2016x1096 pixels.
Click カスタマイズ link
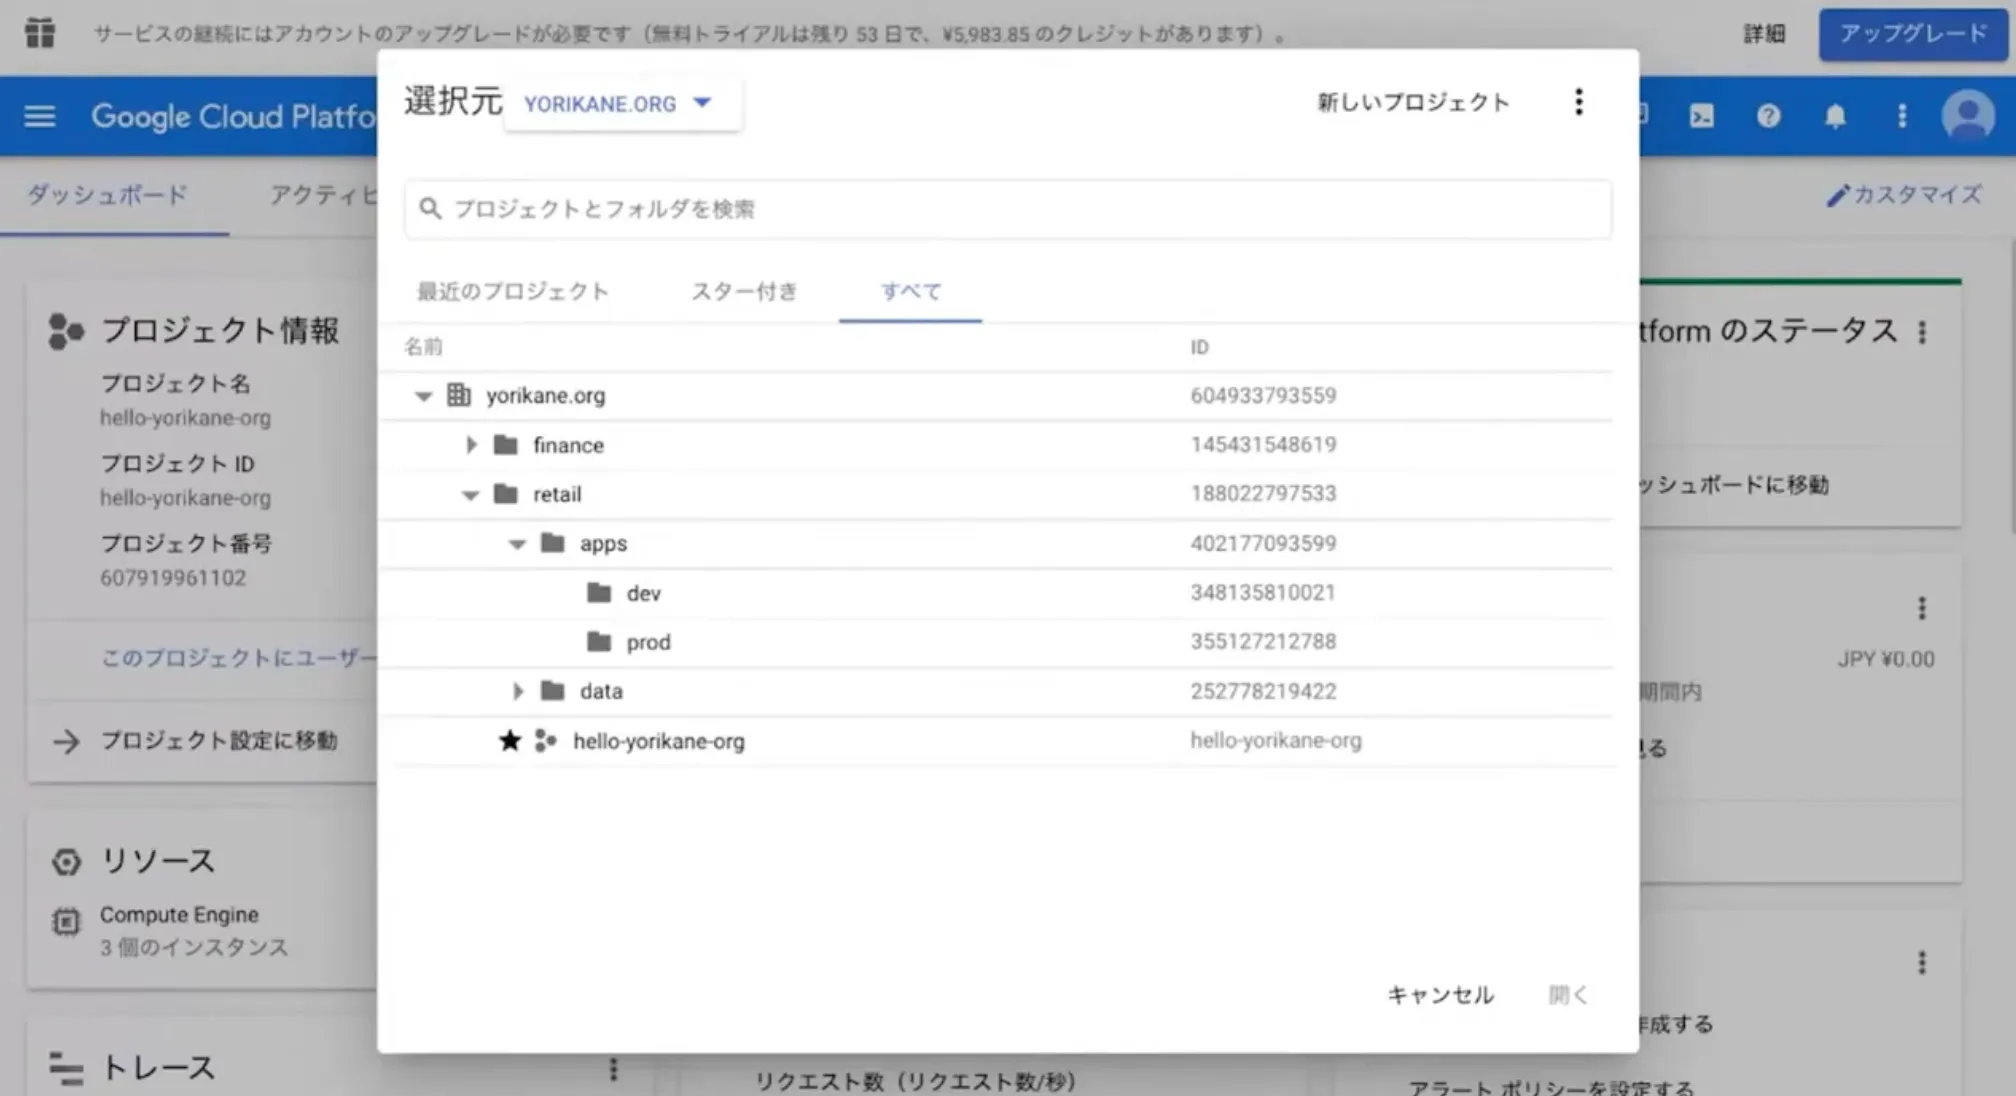pyautogui.click(x=1904, y=195)
